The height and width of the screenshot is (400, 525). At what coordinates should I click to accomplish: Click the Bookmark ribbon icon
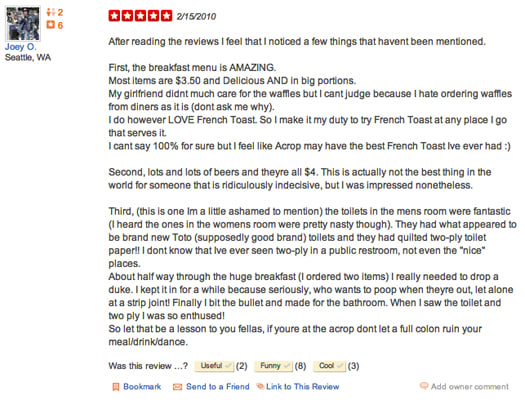pos(116,387)
